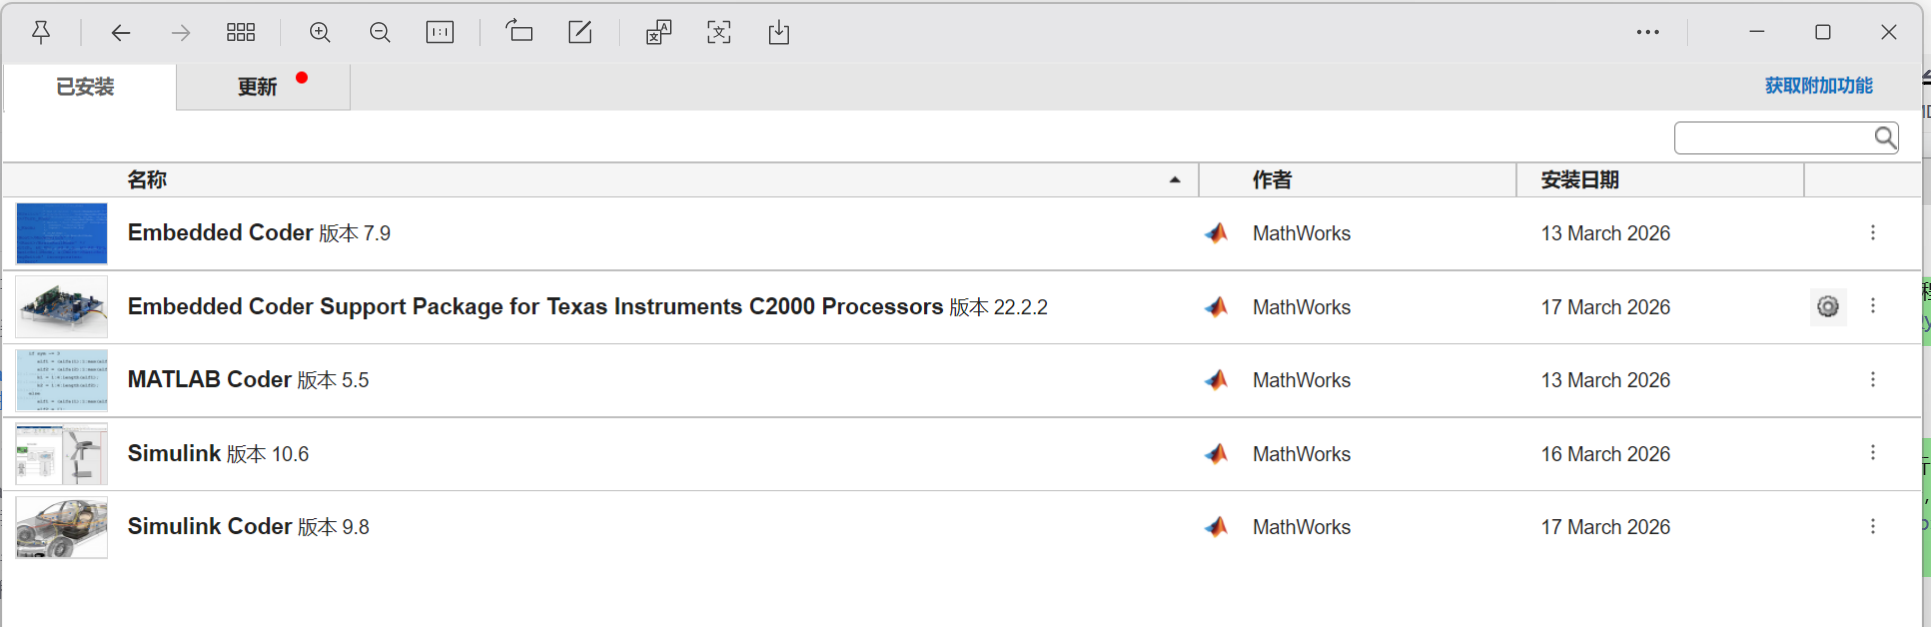Open options menu for C2000 Support Package row
The height and width of the screenshot is (627, 1931).
[x=1873, y=306]
